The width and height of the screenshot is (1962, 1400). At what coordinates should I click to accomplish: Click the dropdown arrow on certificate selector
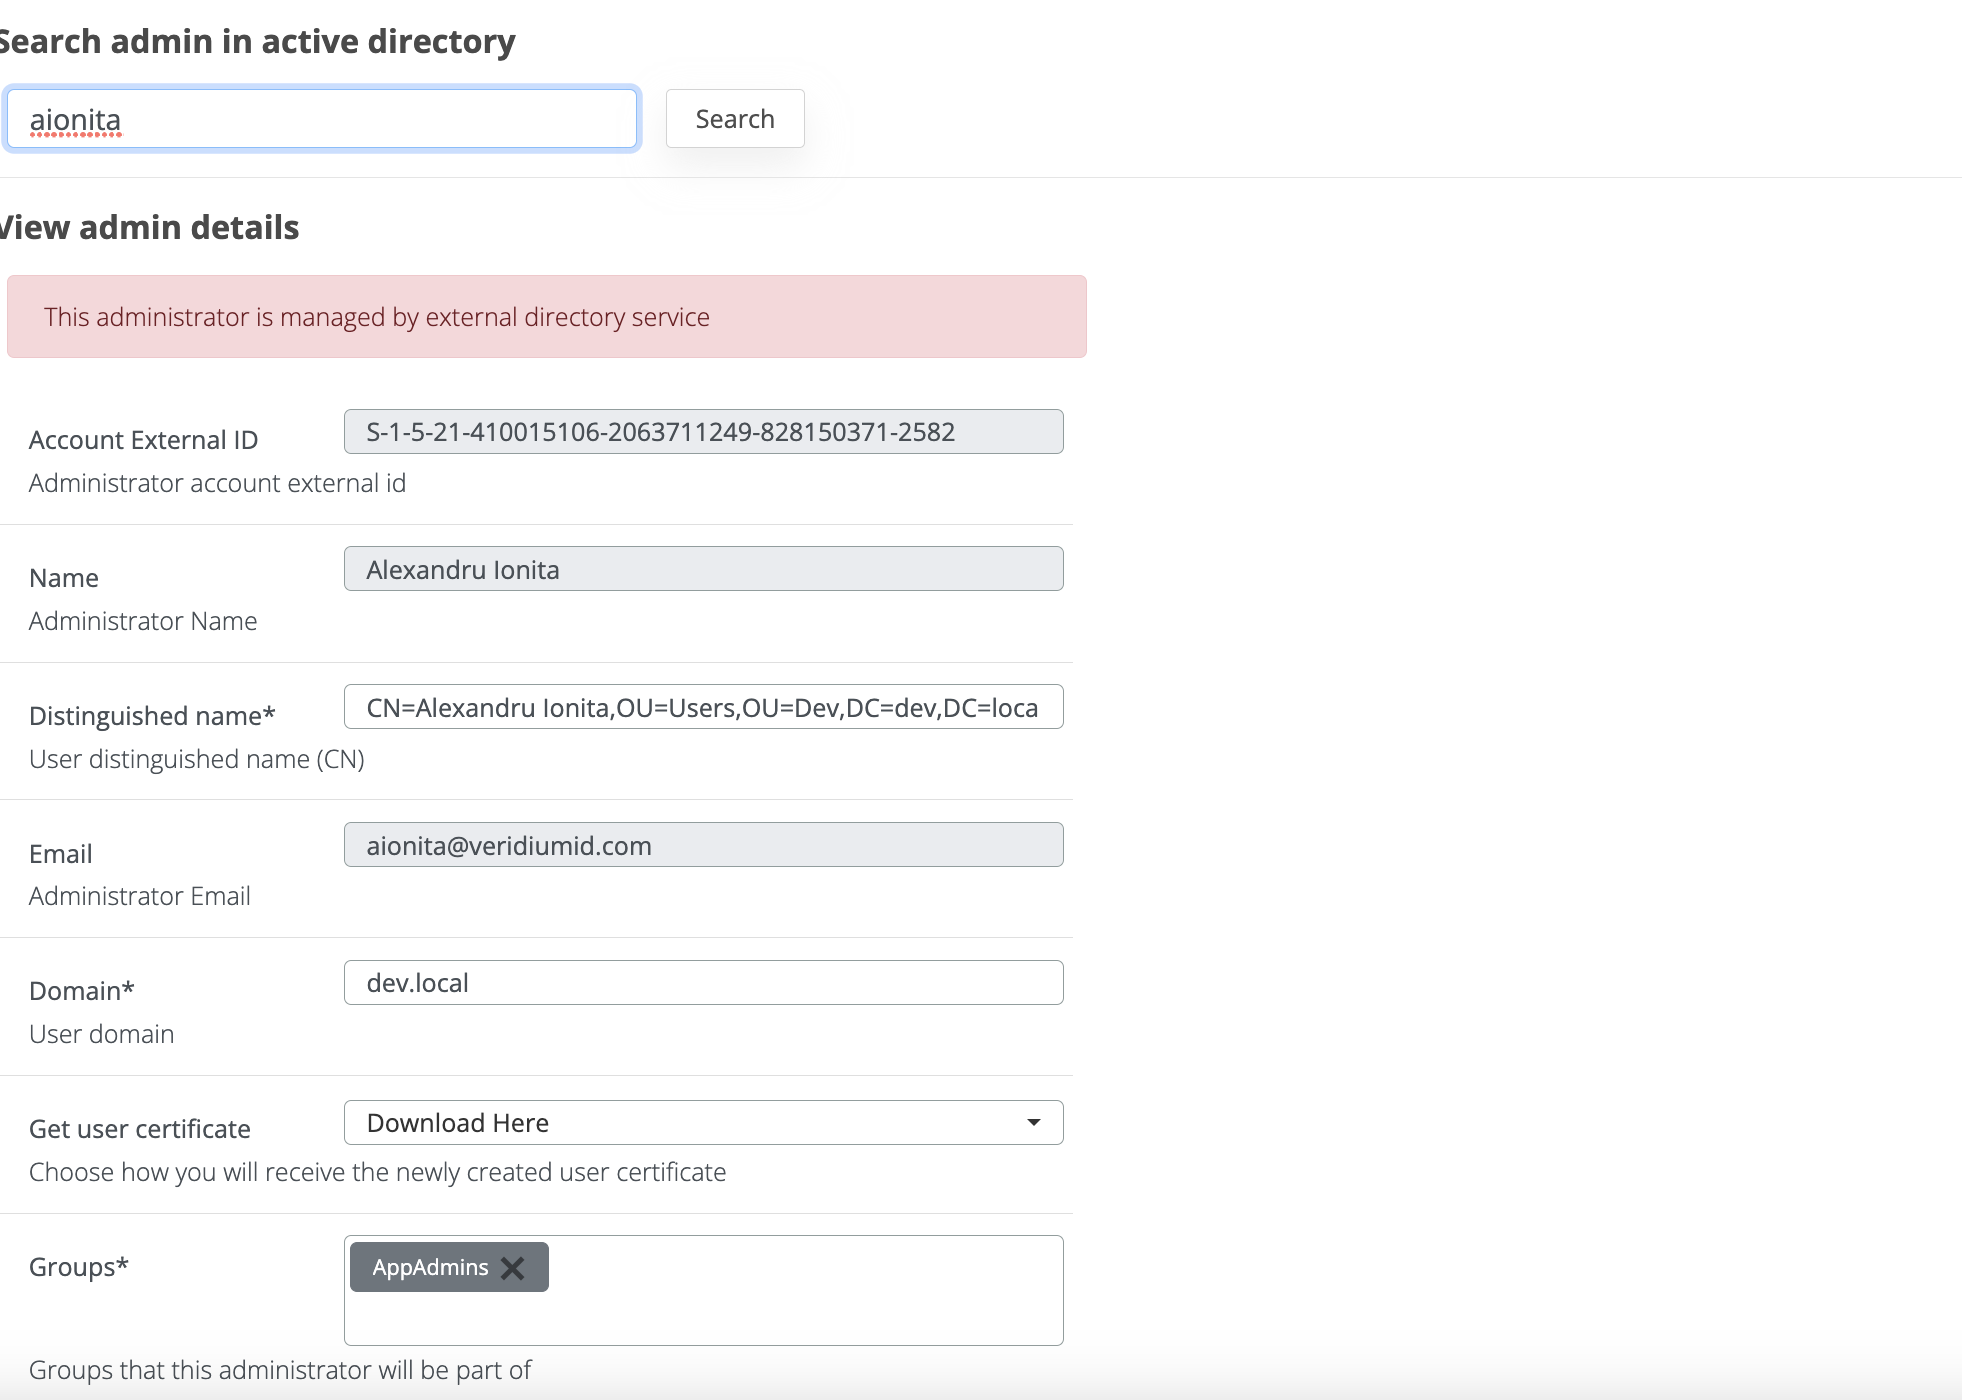click(1033, 1123)
